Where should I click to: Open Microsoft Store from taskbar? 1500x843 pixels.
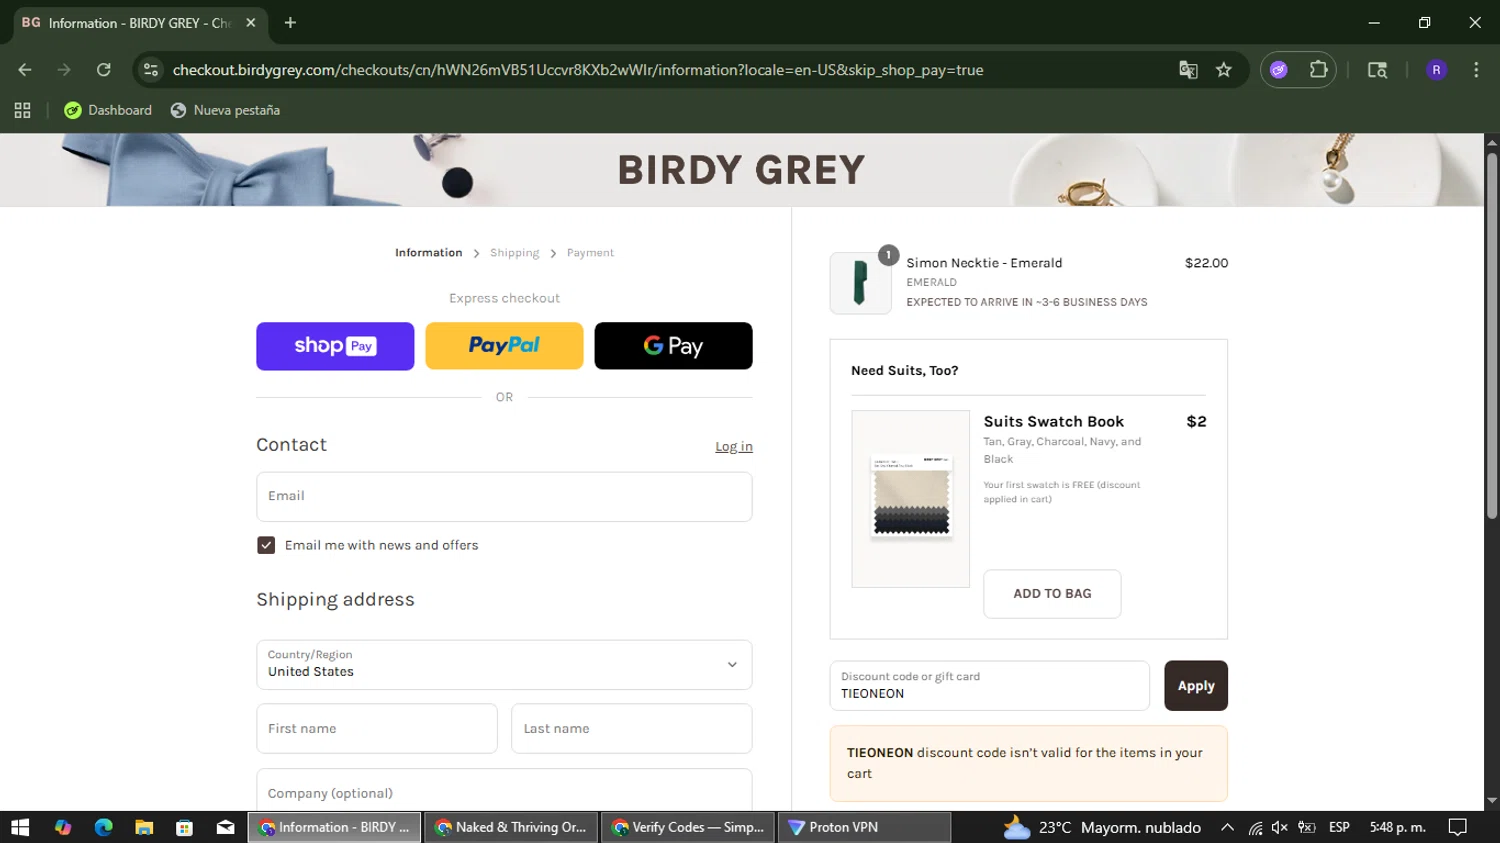point(184,827)
